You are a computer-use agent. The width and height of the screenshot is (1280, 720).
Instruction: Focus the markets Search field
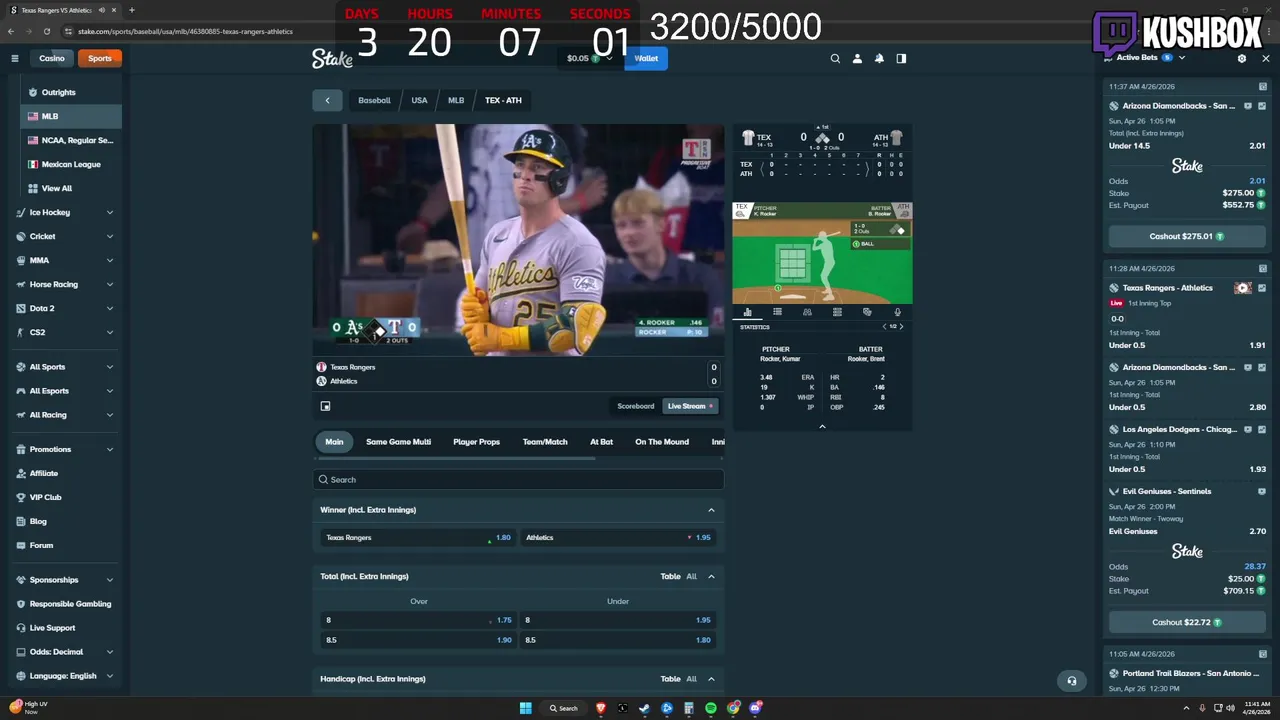(x=518, y=480)
